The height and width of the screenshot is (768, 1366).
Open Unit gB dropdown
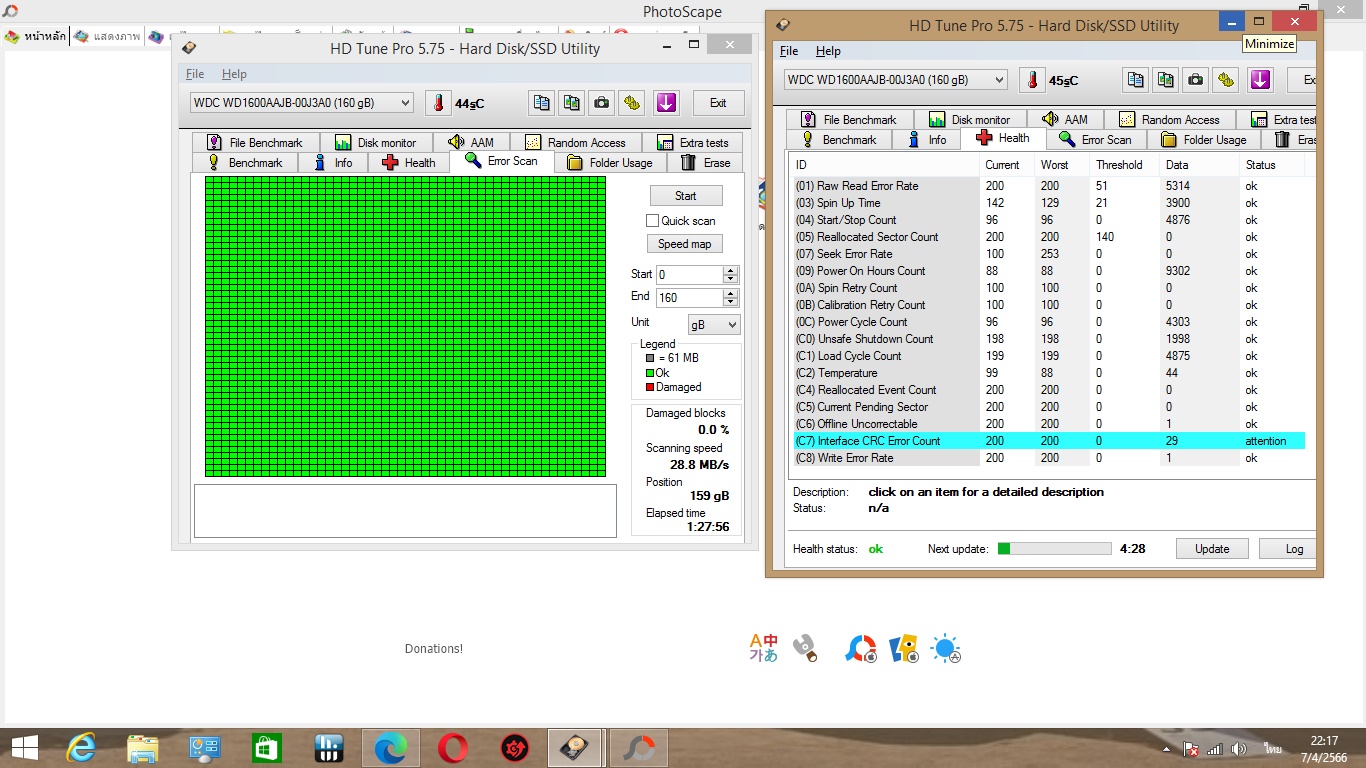pos(714,325)
